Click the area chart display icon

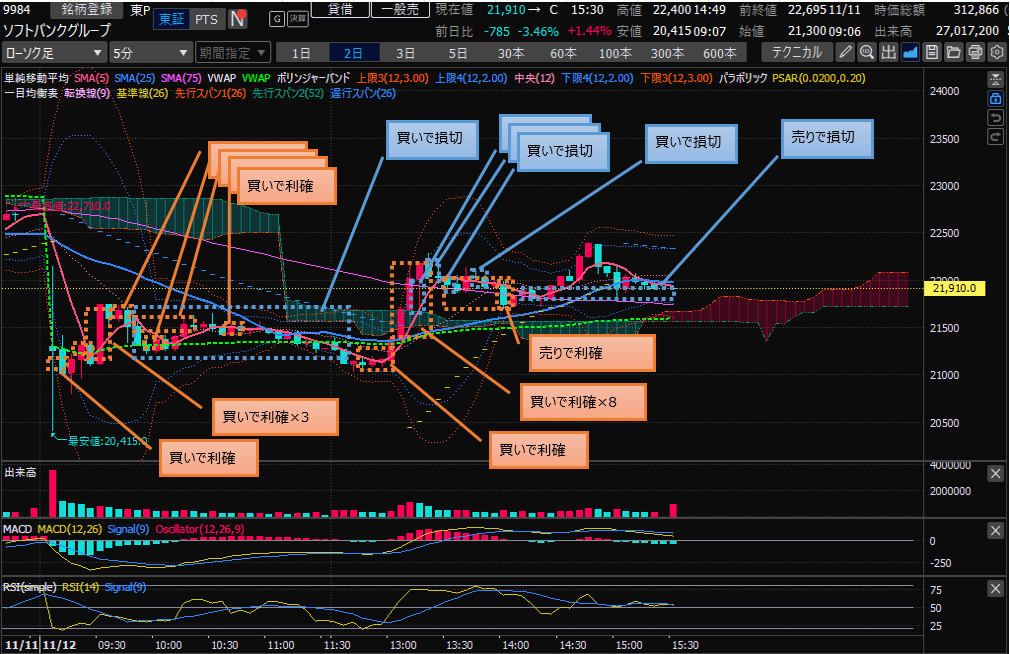click(910, 52)
